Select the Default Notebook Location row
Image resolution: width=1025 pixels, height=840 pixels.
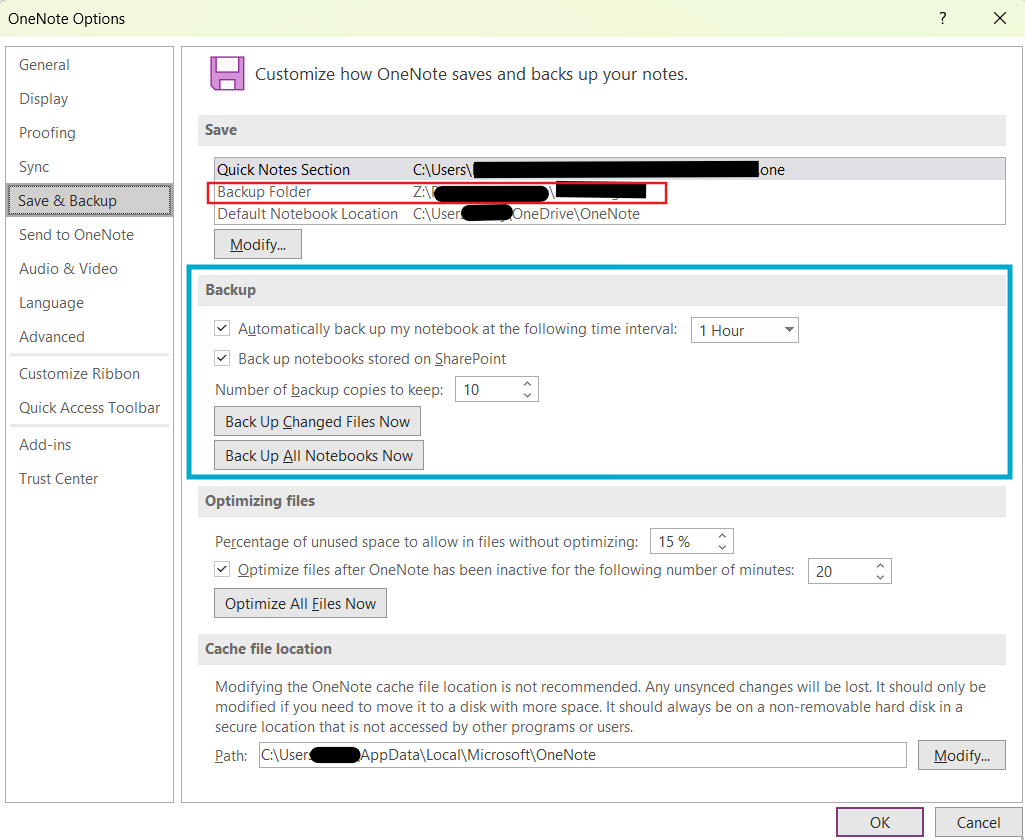609,214
